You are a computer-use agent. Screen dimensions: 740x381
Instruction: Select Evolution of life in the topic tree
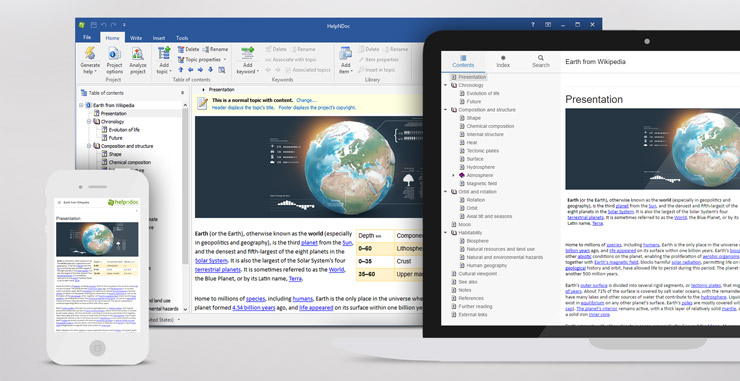(124, 130)
